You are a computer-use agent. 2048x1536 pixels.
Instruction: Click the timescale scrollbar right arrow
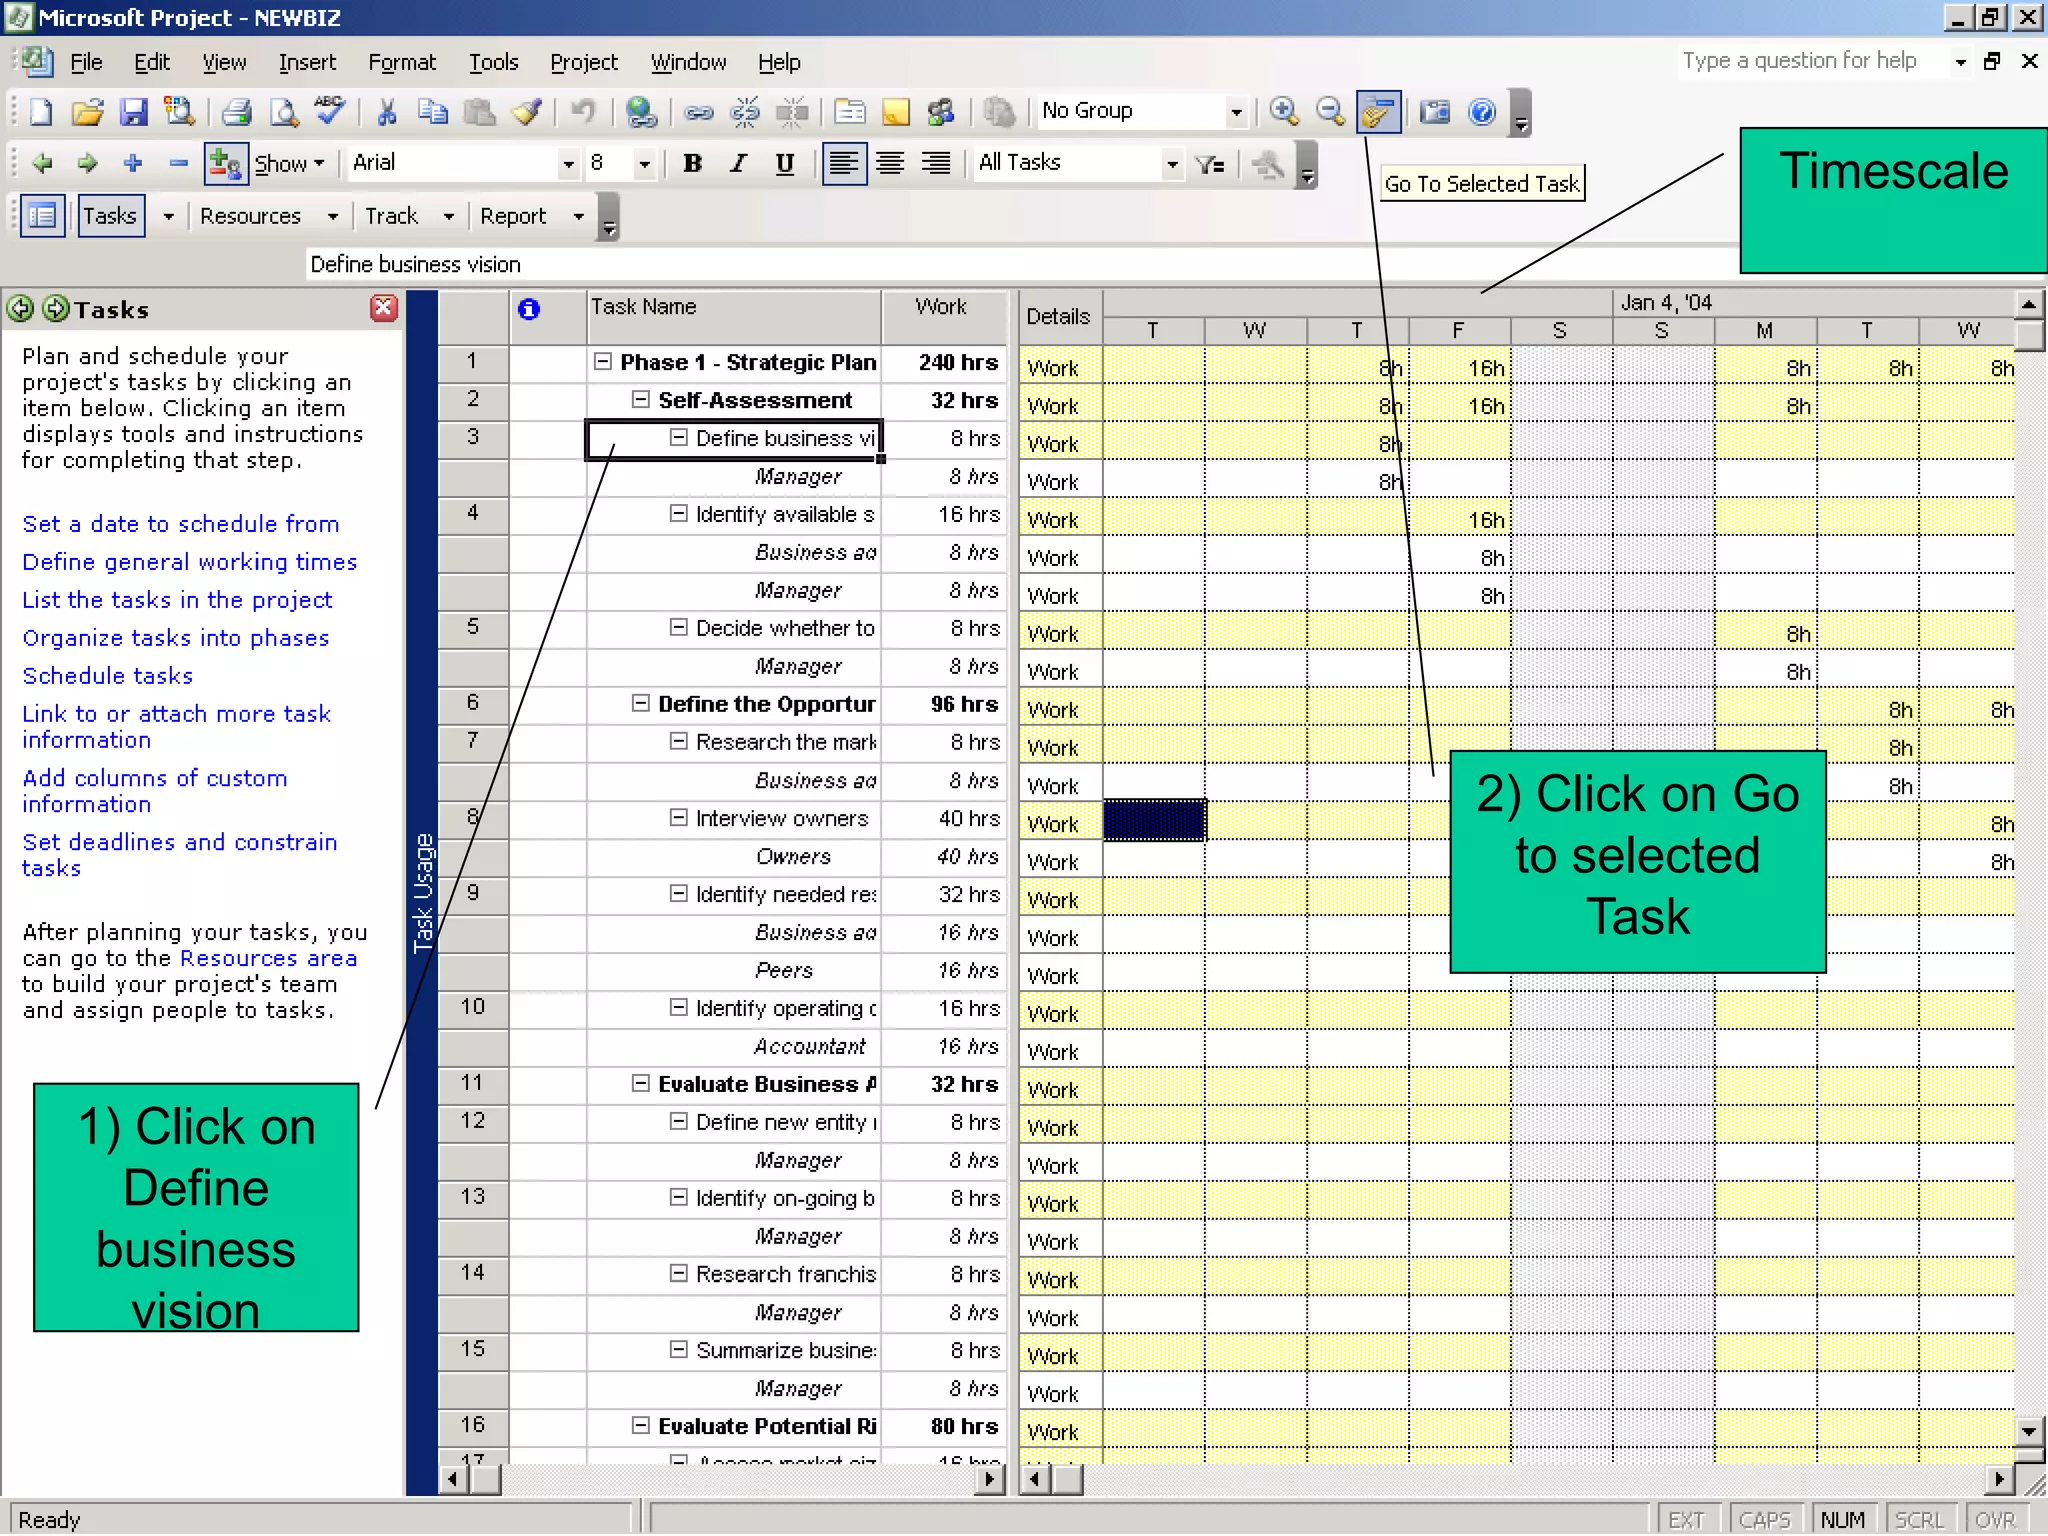point(1999,1479)
